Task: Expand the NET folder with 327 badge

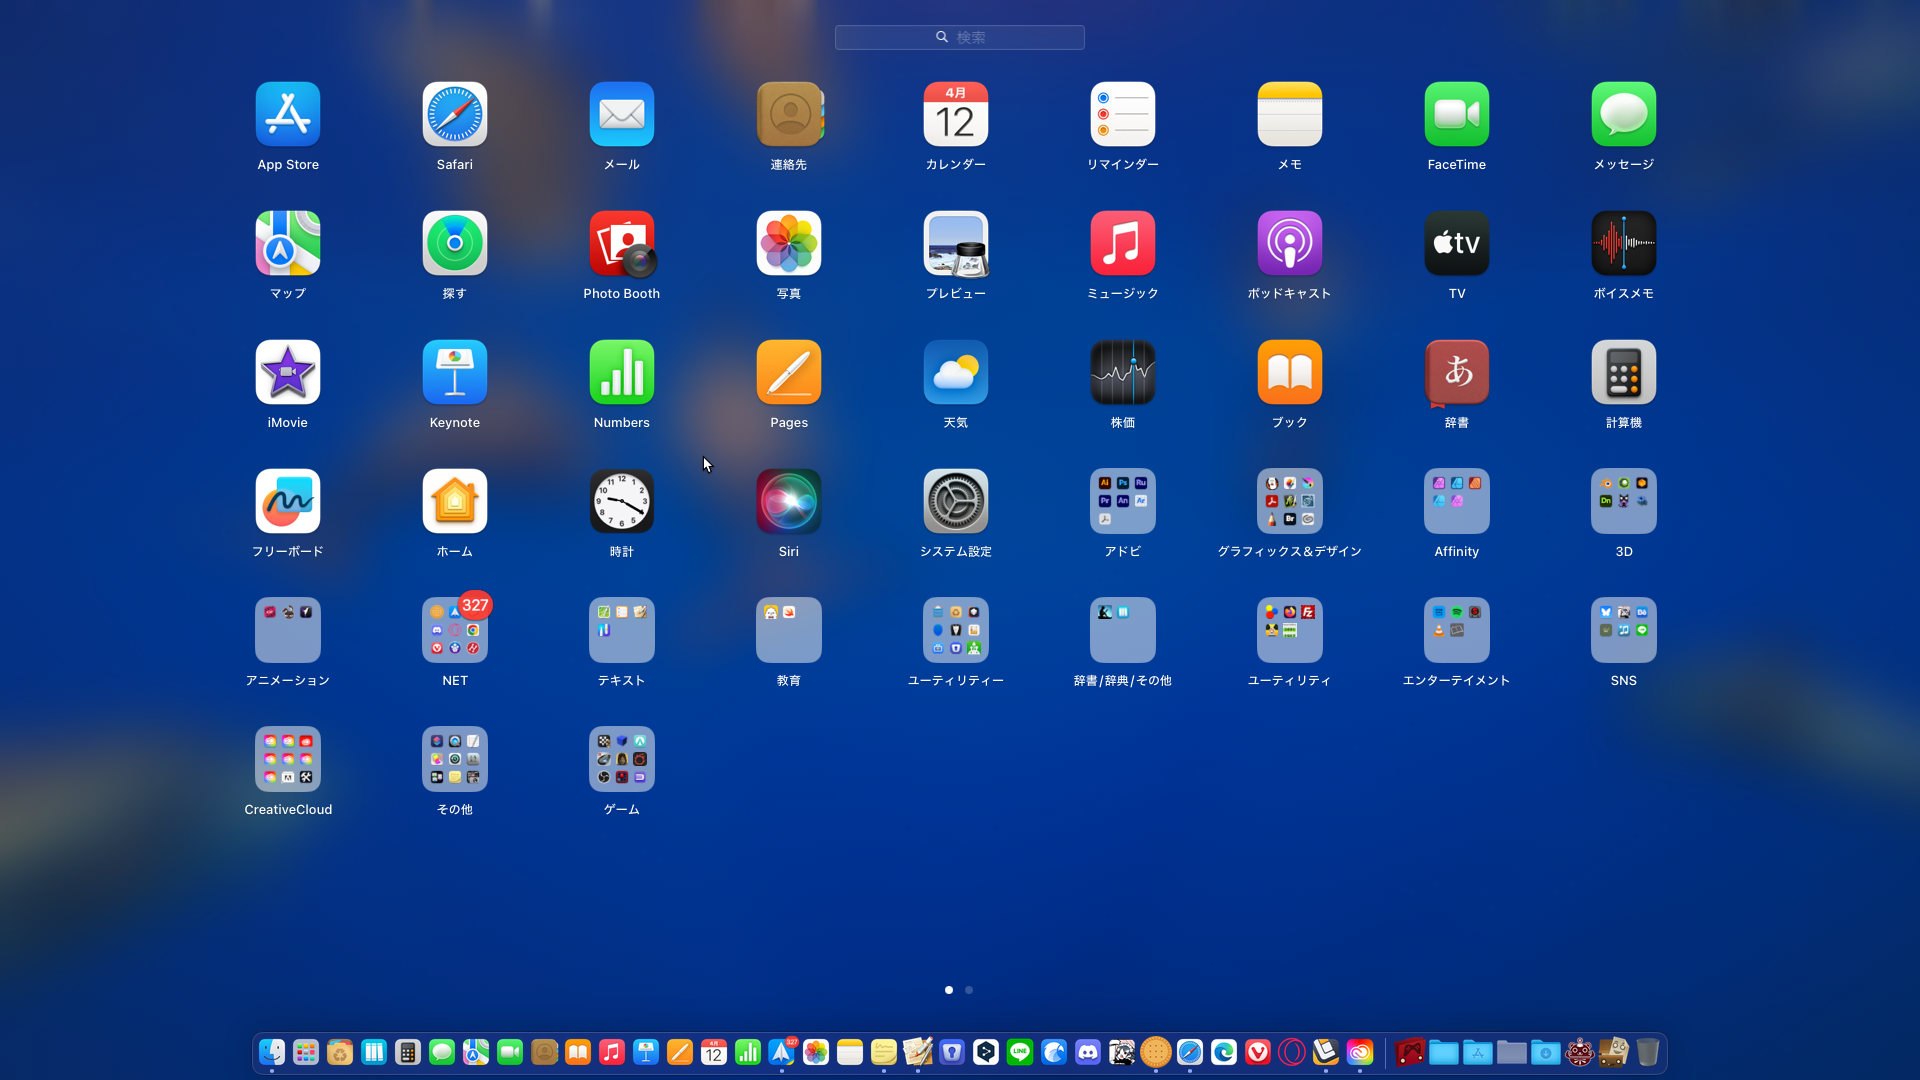Action: tap(455, 630)
